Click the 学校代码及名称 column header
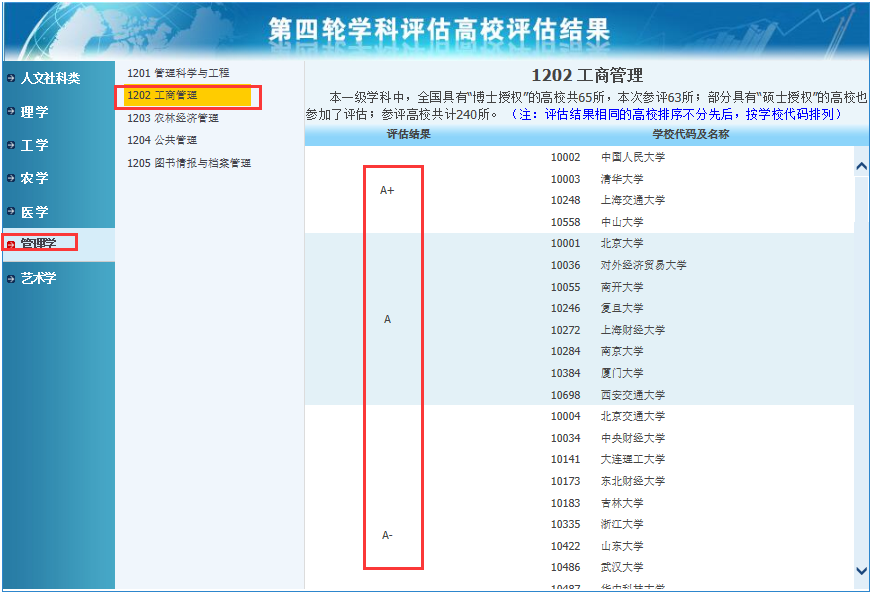This screenshot has height=592, width=879. click(x=691, y=134)
